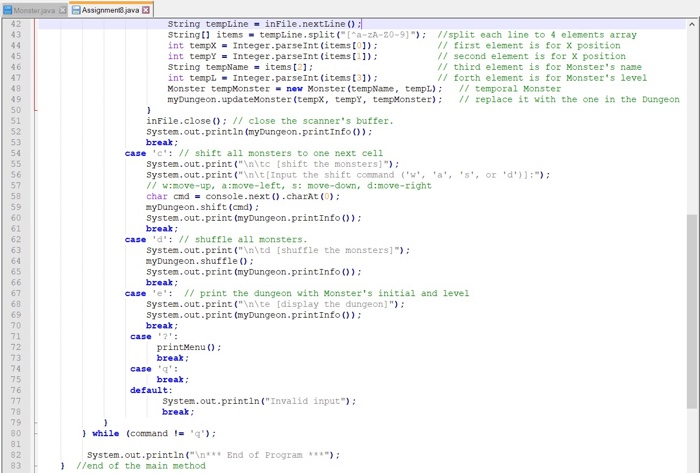Click comment "w:move-up, a:move-left" on line 57
The image size is (700, 473).
pos(219,186)
